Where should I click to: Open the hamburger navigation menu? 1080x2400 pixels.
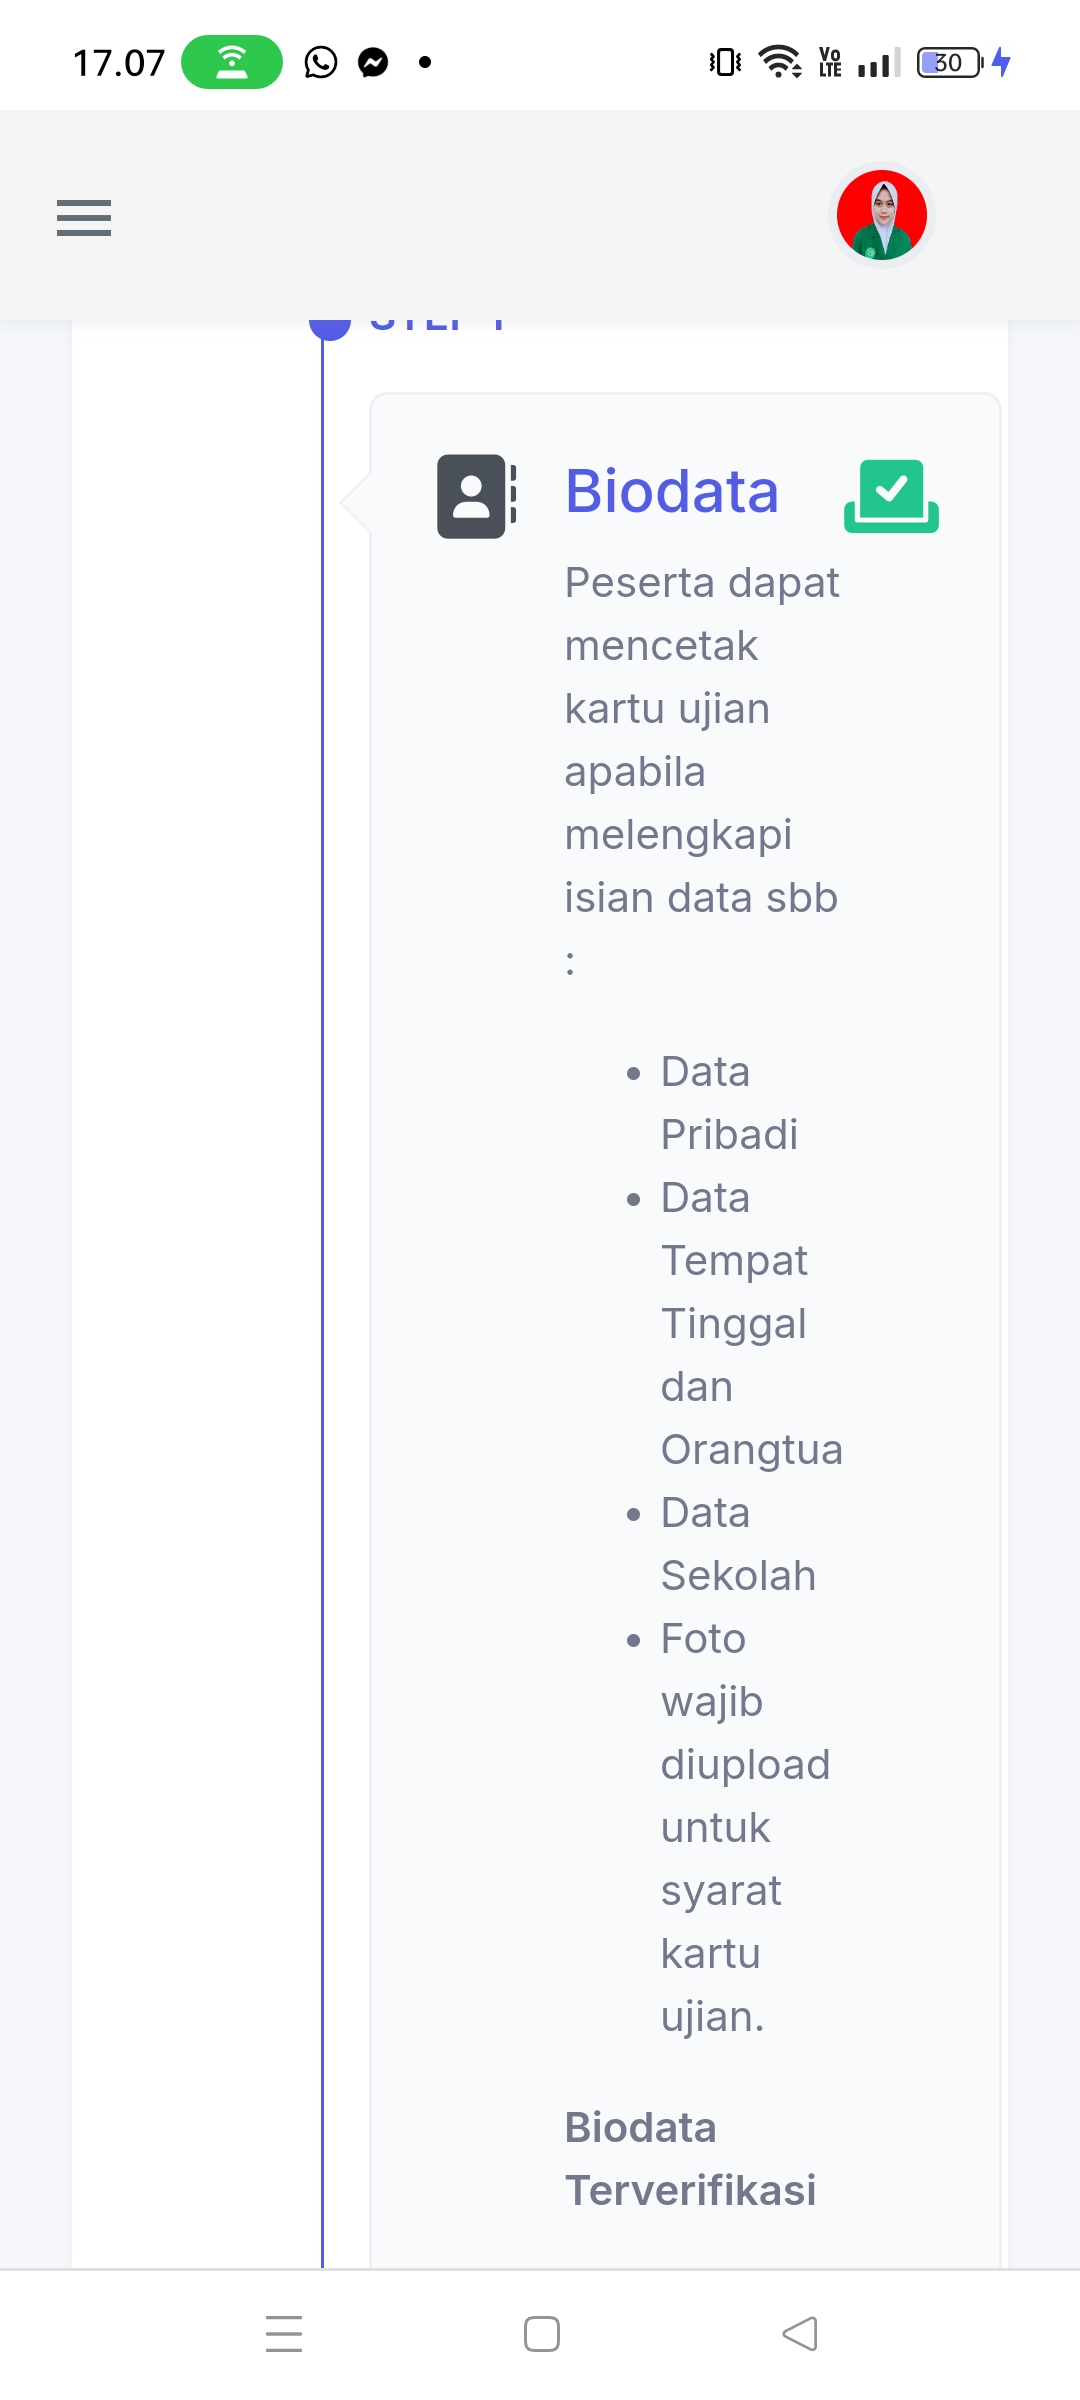[x=84, y=217]
